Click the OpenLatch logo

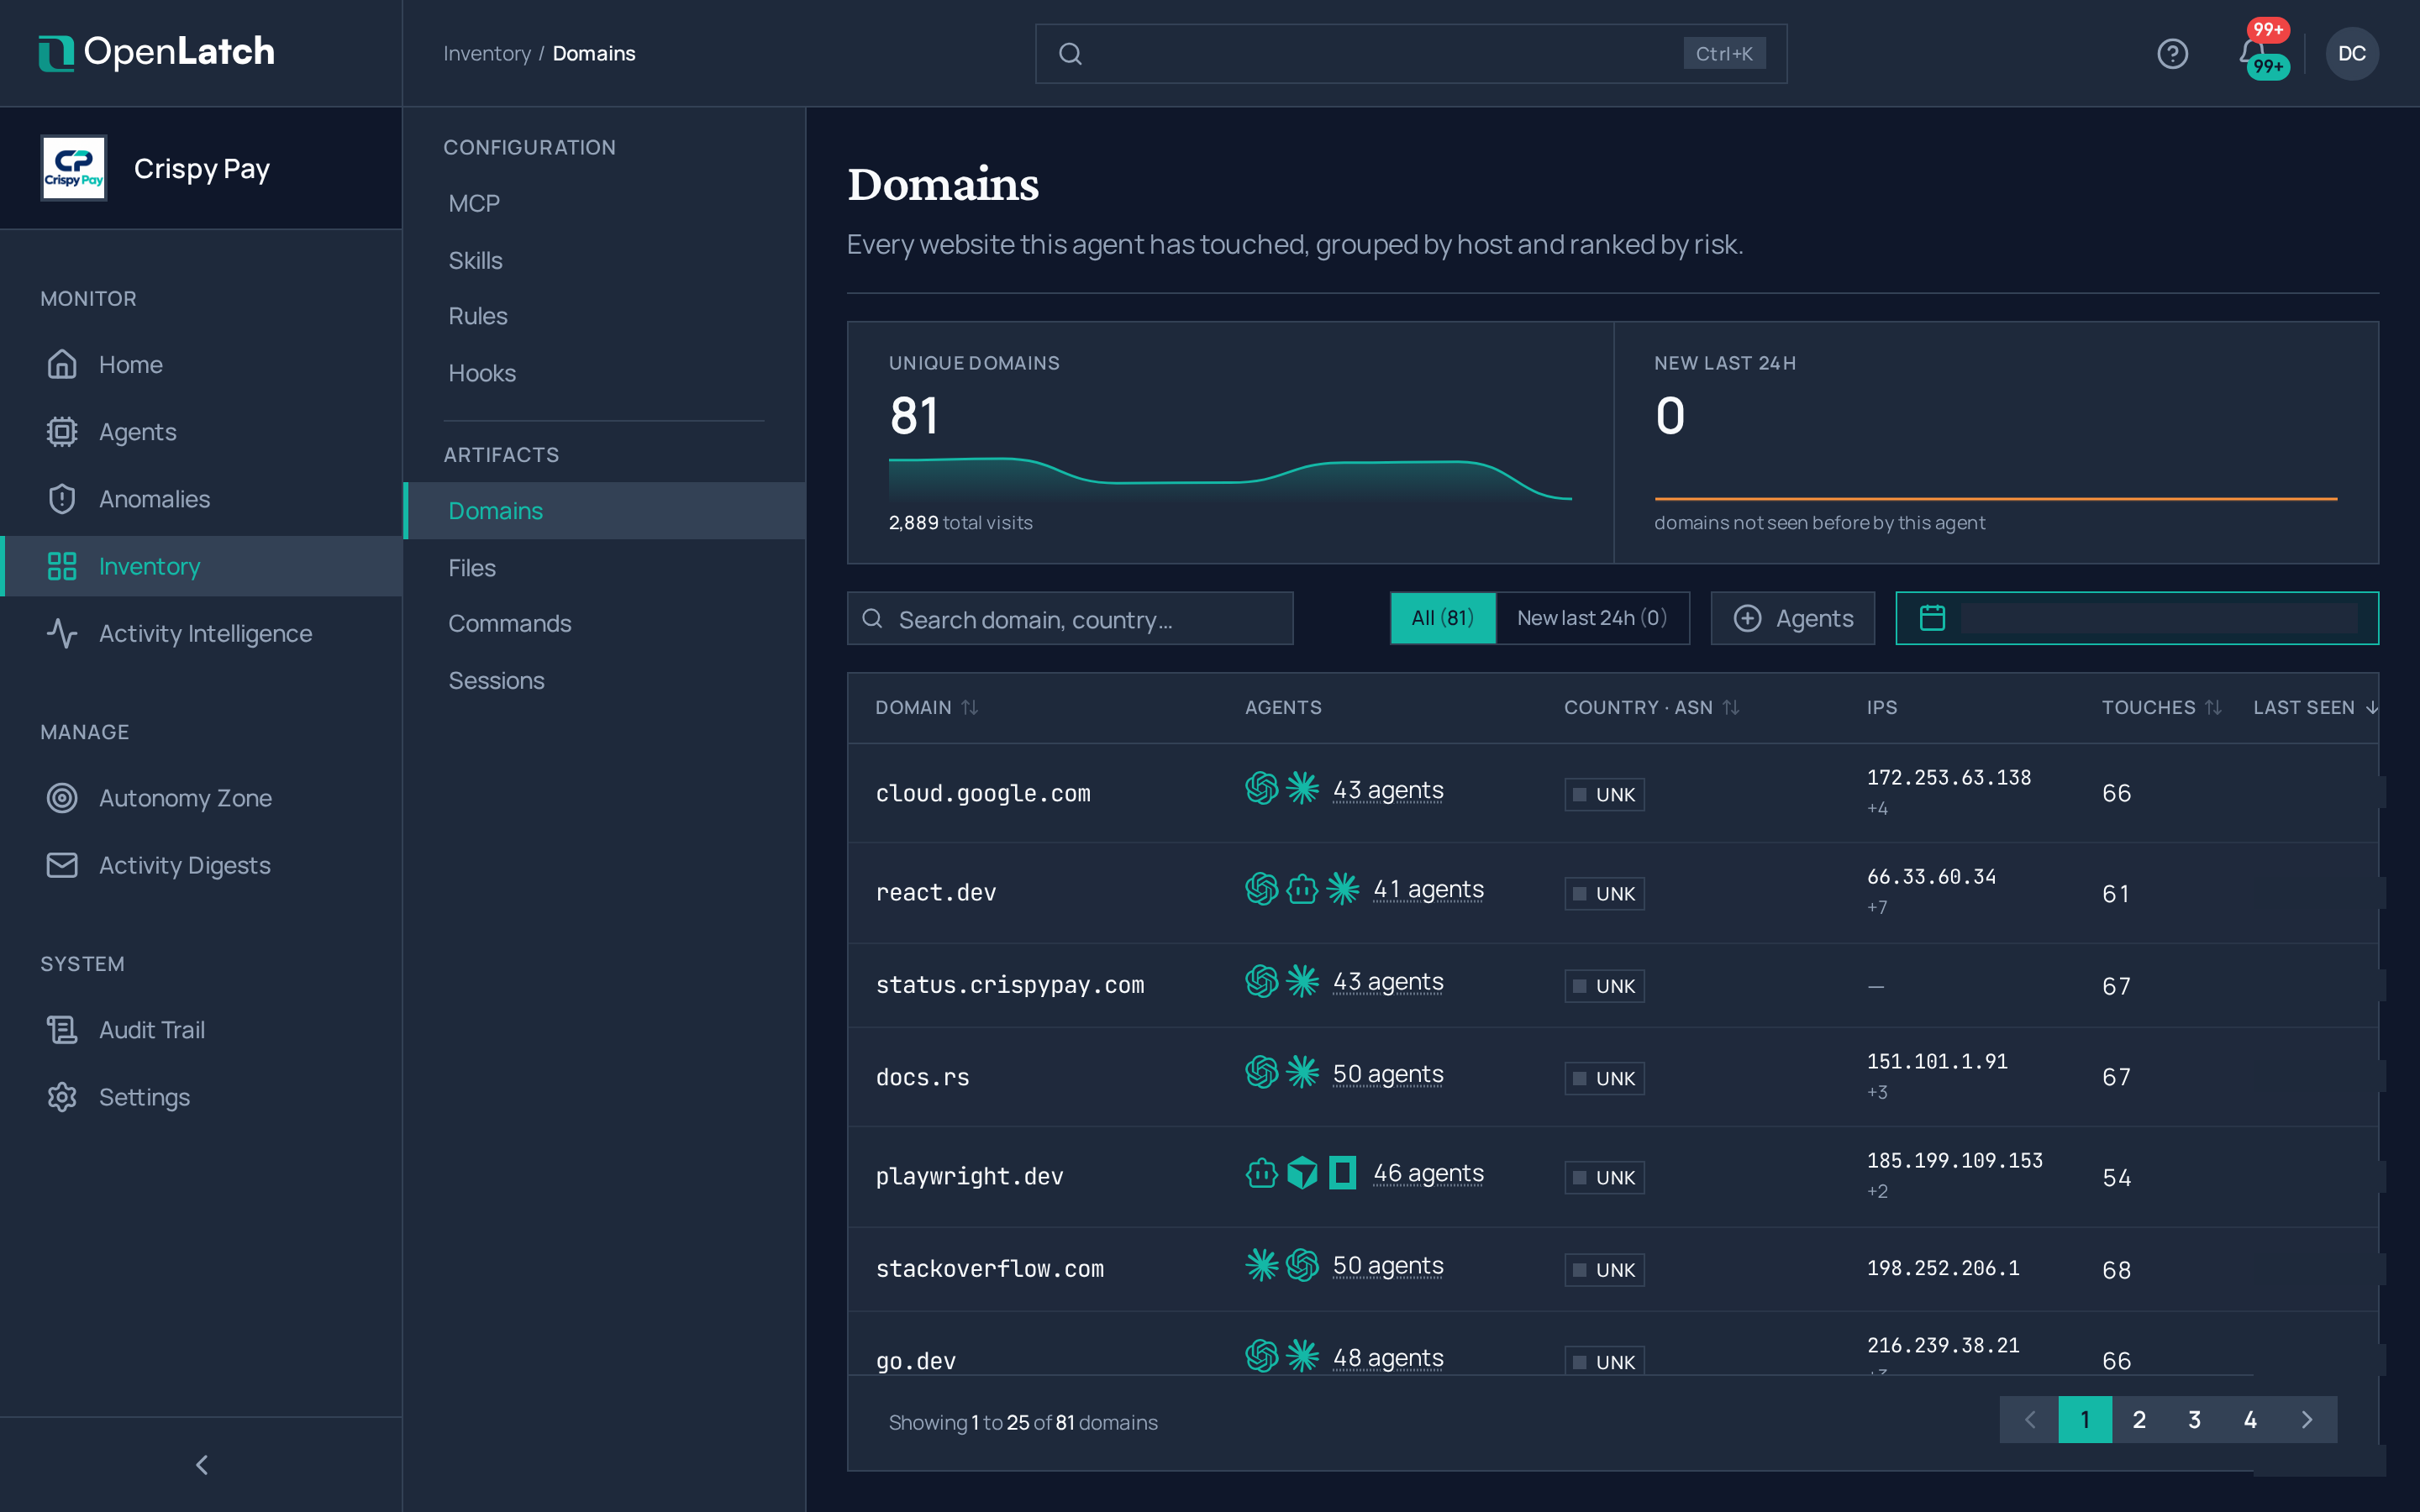click(x=157, y=53)
